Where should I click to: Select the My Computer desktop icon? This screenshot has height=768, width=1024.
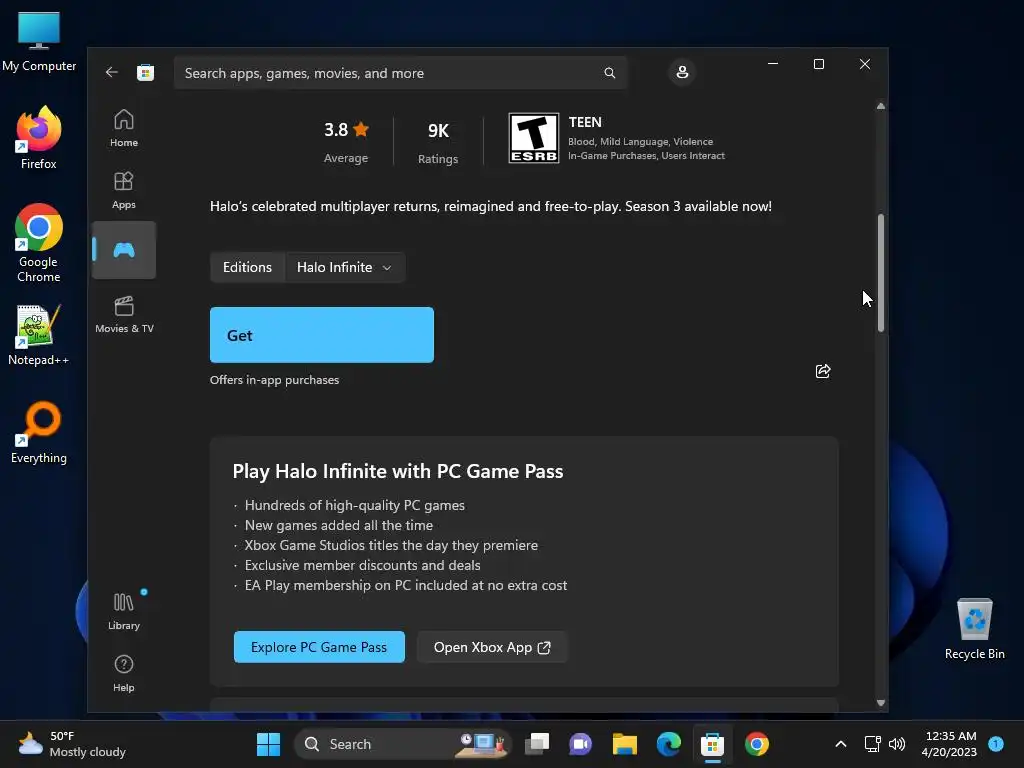(x=39, y=41)
